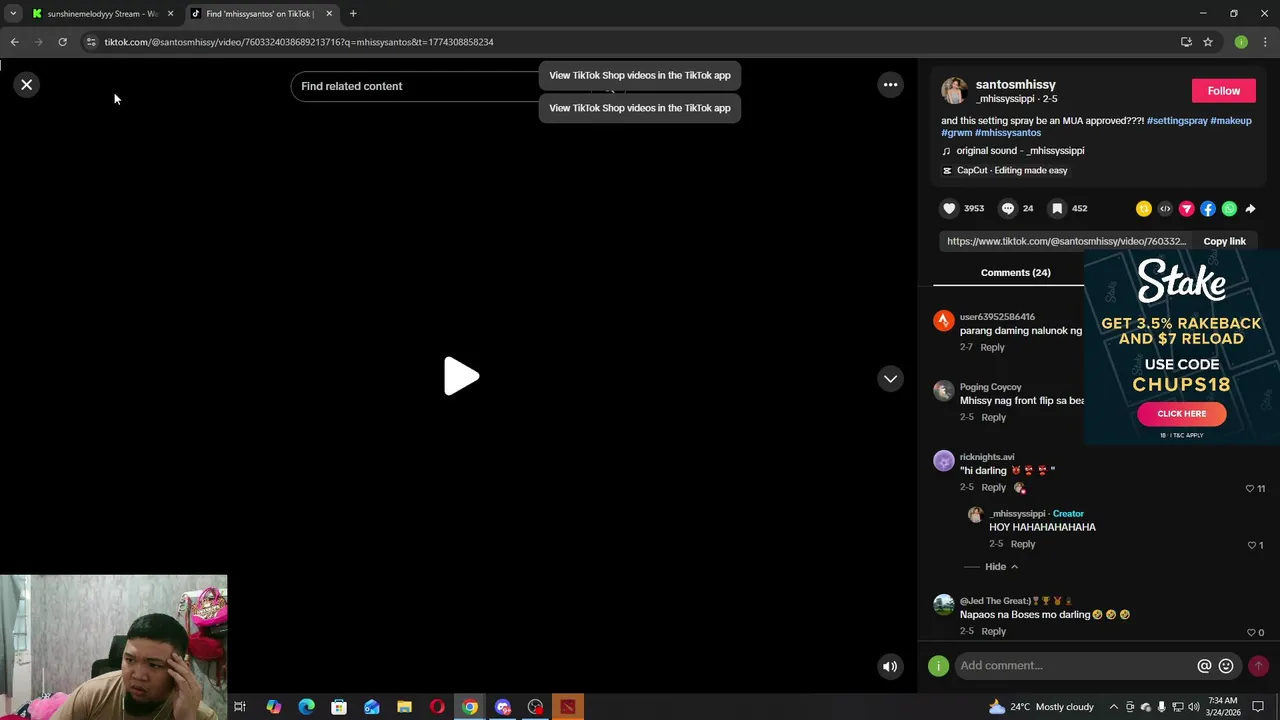Open Task View on the taskbar

pyautogui.click(x=240, y=707)
